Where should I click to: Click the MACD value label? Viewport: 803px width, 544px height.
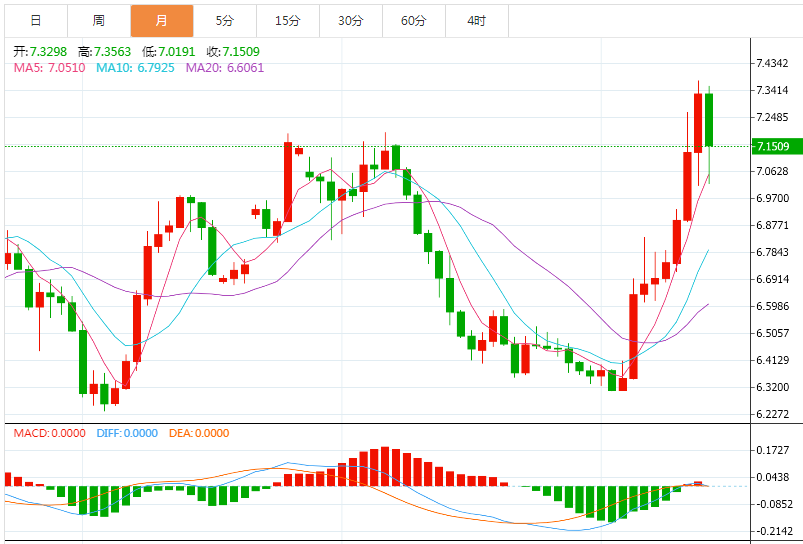[x=50, y=433]
